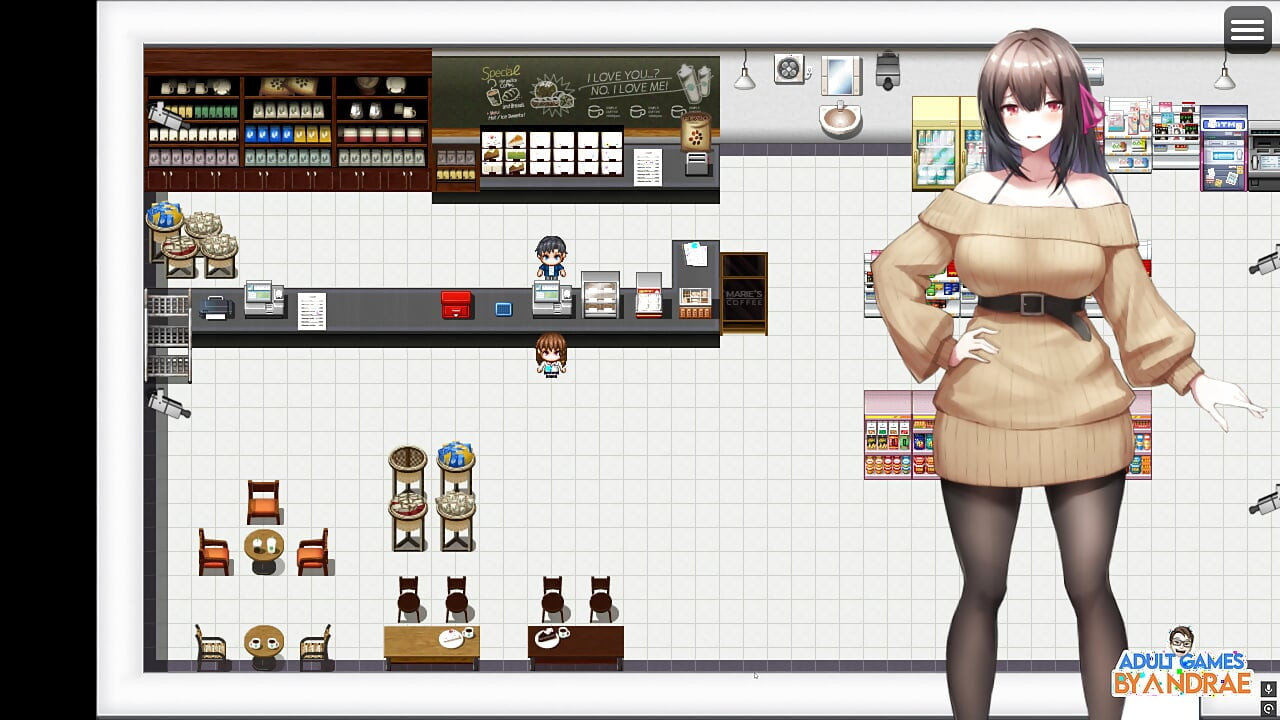The image size is (1280, 720).
Task: Select the red toolbox on the counter
Action: click(x=456, y=304)
